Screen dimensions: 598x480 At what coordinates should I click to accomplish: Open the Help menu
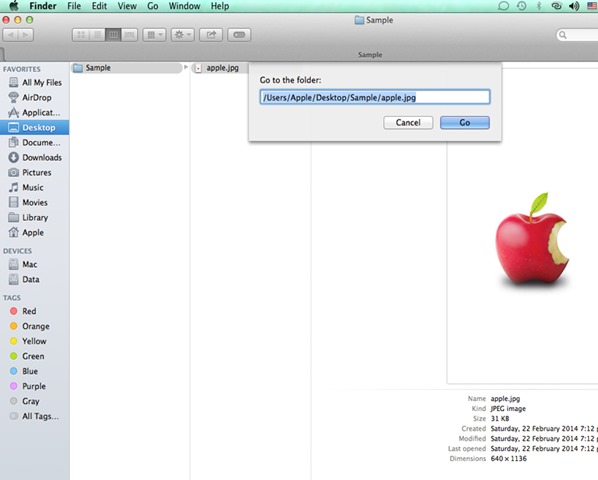coord(220,6)
